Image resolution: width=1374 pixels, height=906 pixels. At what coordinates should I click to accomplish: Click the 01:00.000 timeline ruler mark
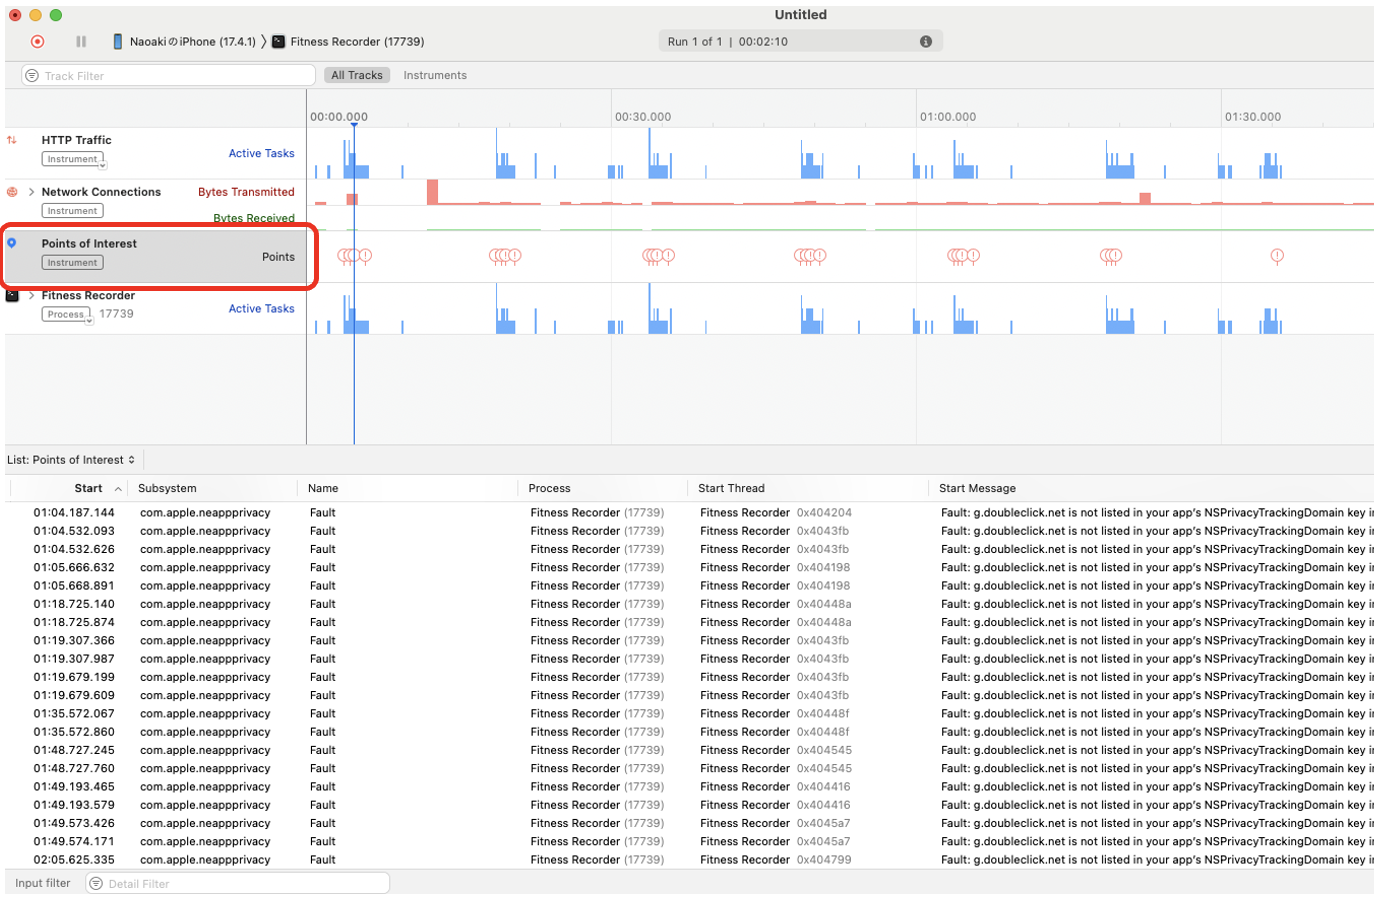tap(948, 117)
